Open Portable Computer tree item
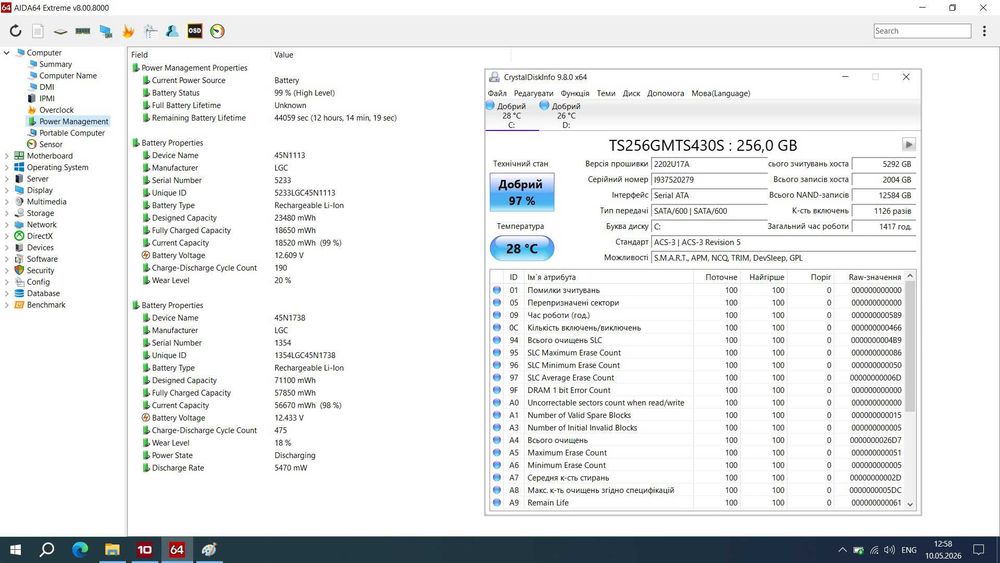Image resolution: width=1000 pixels, height=563 pixels. pyautogui.click(x=71, y=133)
